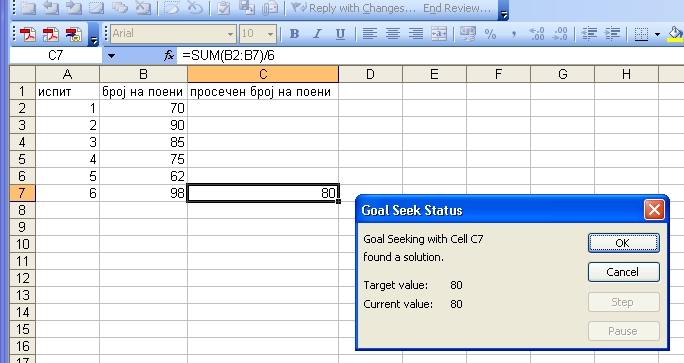This screenshot has height=363, width=684.
Task: Toggle Bold formatting
Action: point(294,34)
